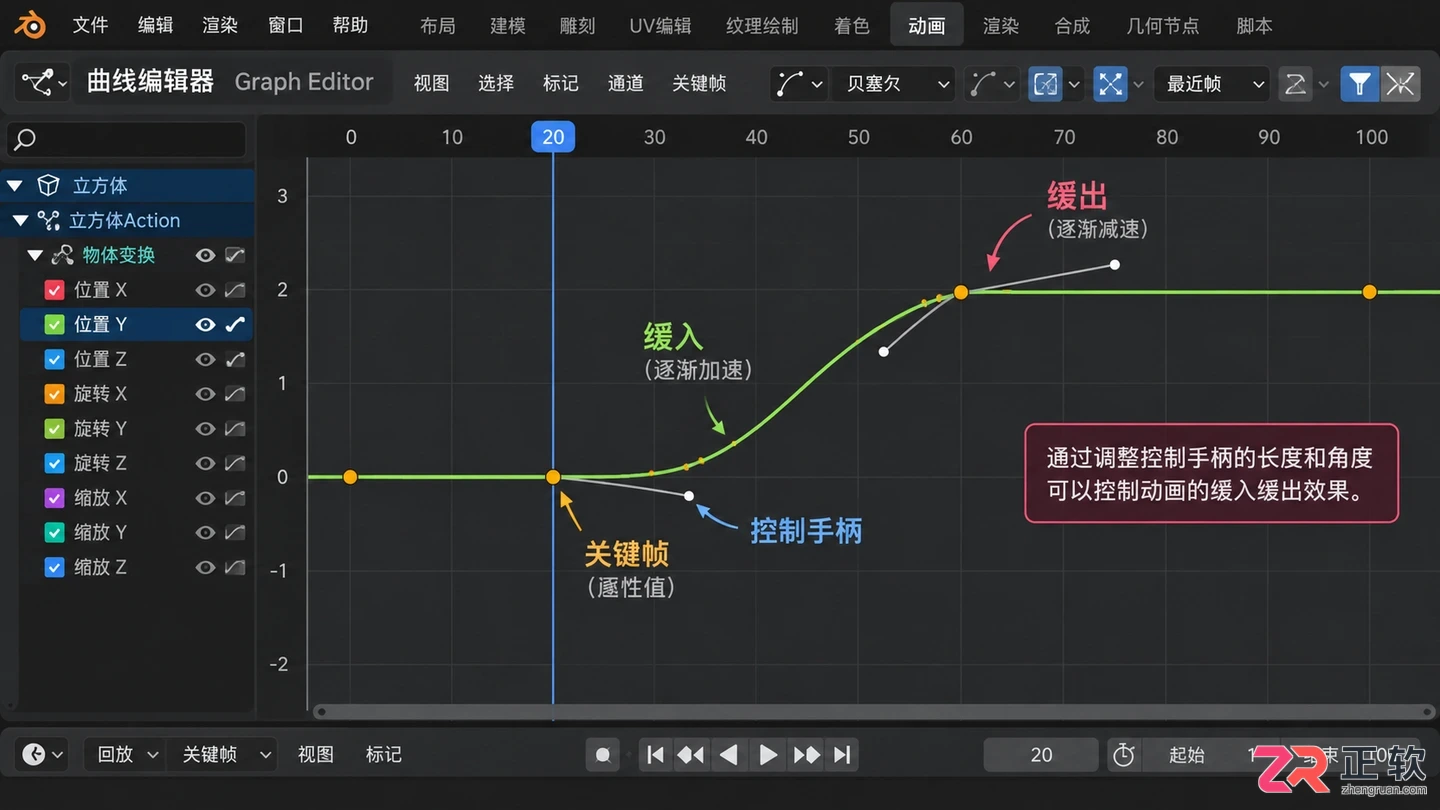Click the handle type curve icon
Image resolution: width=1440 pixels, height=810 pixels.
(983, 84)
